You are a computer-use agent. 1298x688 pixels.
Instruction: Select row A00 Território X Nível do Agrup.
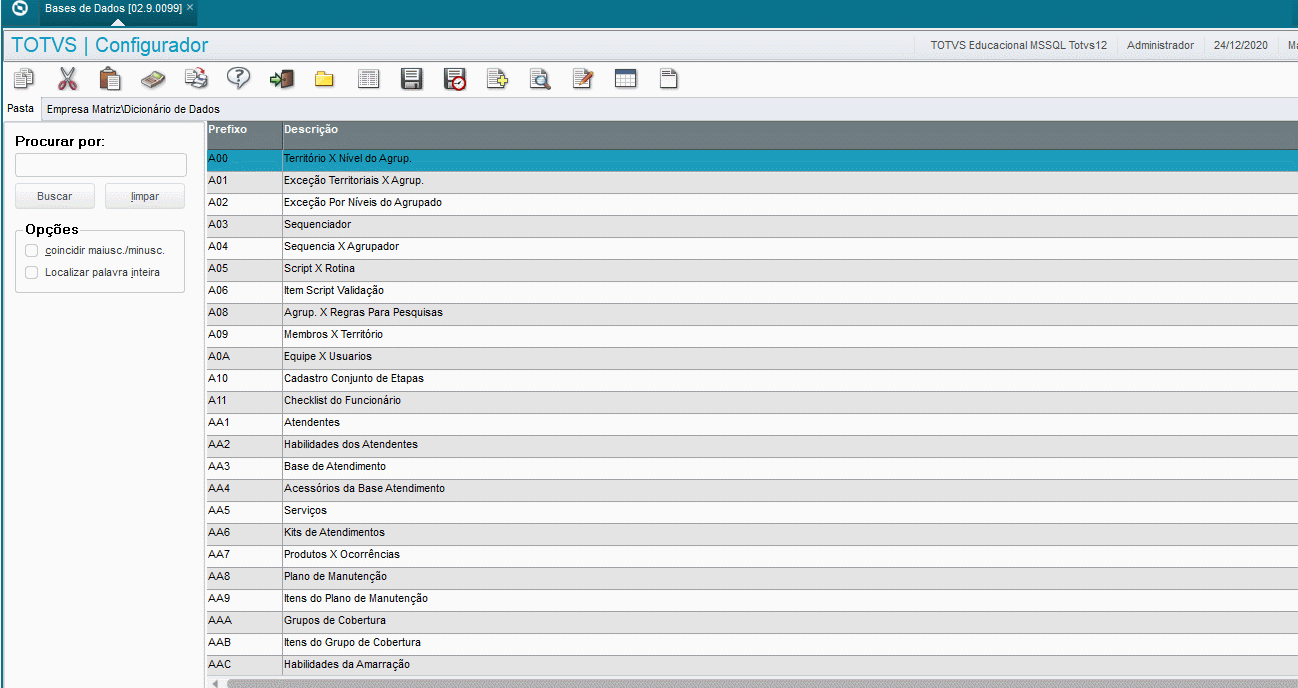tap(752, 160)
